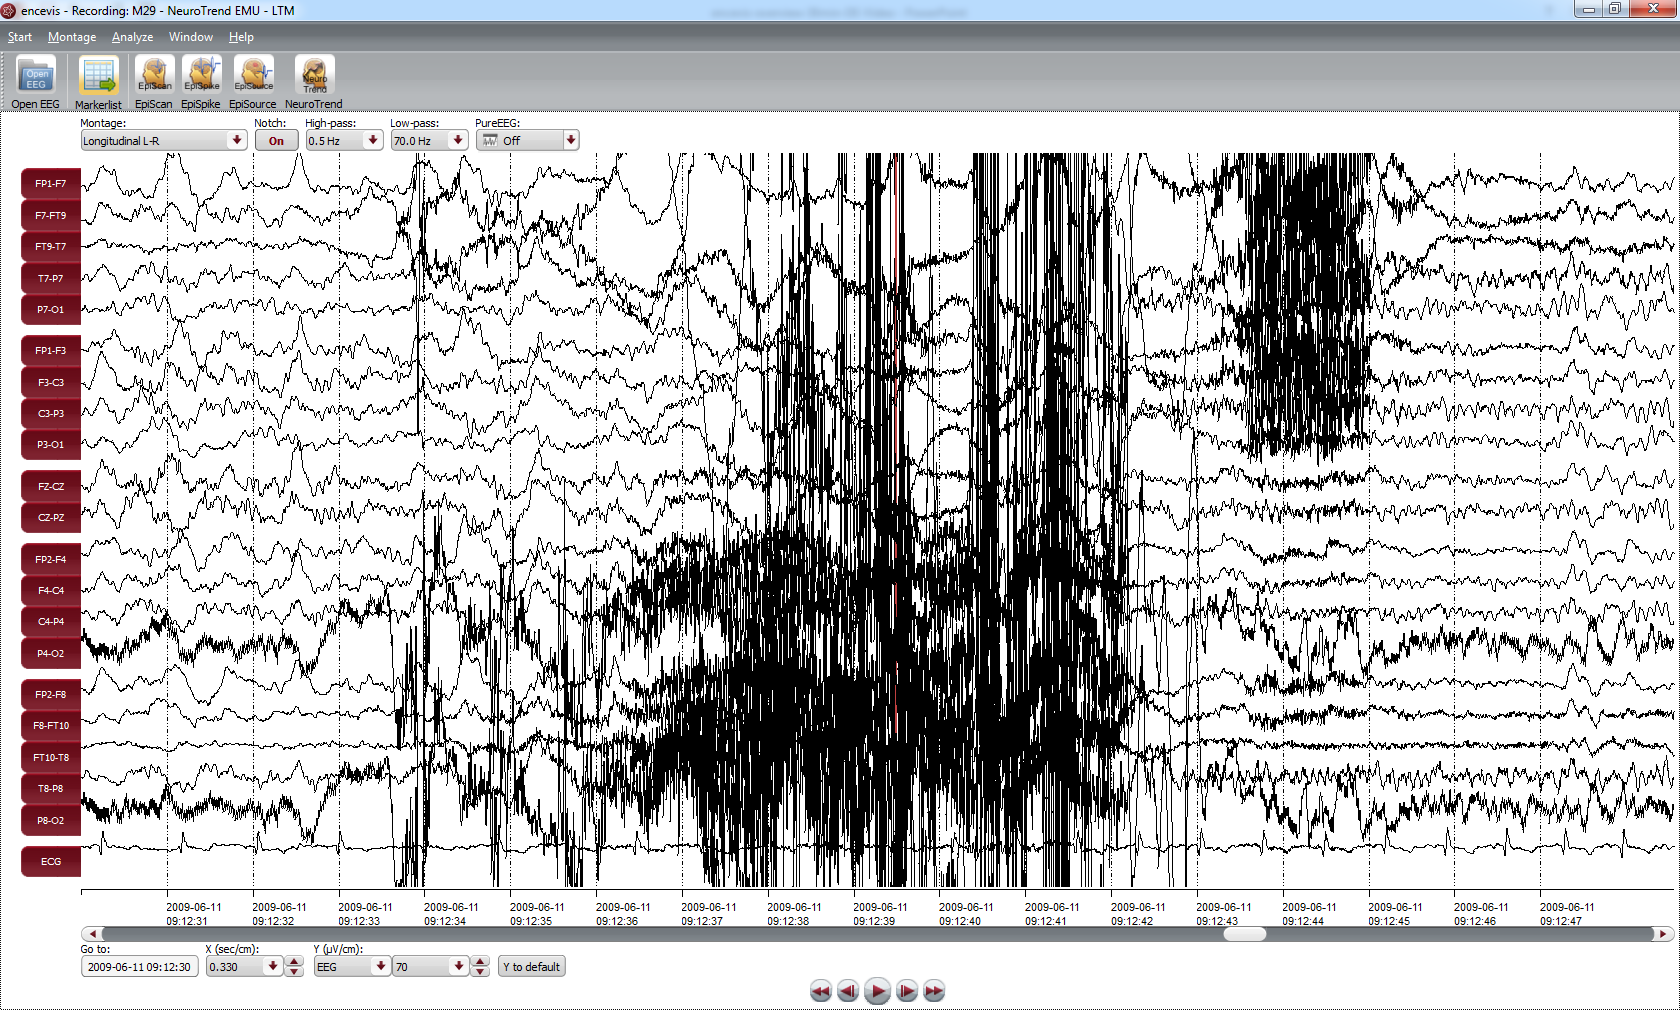Toggle the FP1-F3 channel label
1680x1010 pixels.
click(50, 351)
